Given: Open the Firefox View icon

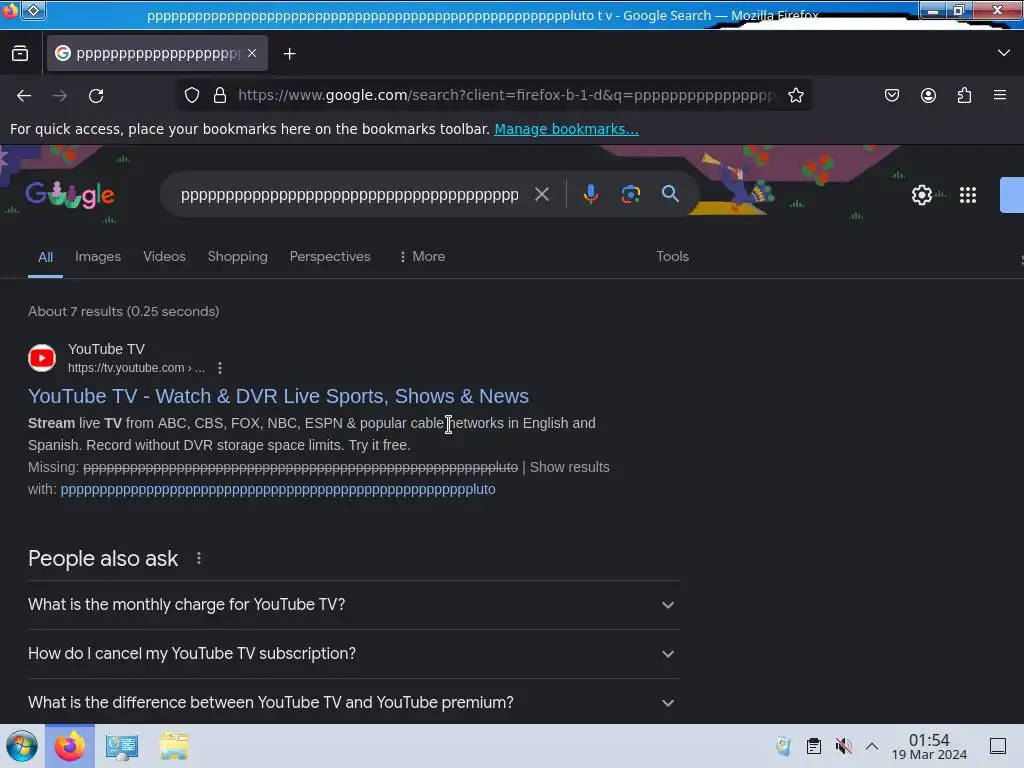Looking at the screenshot, I should click(20, 54).
